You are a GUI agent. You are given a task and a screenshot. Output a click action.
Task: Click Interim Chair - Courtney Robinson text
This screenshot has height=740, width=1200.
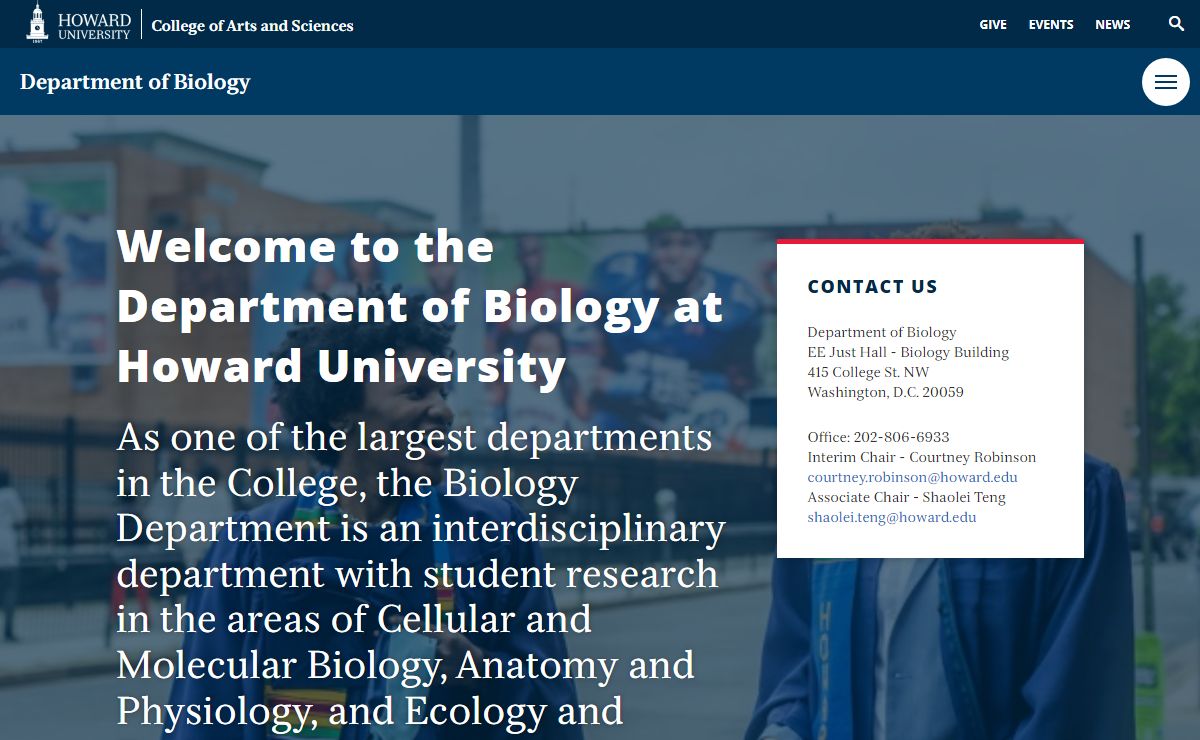921,457
